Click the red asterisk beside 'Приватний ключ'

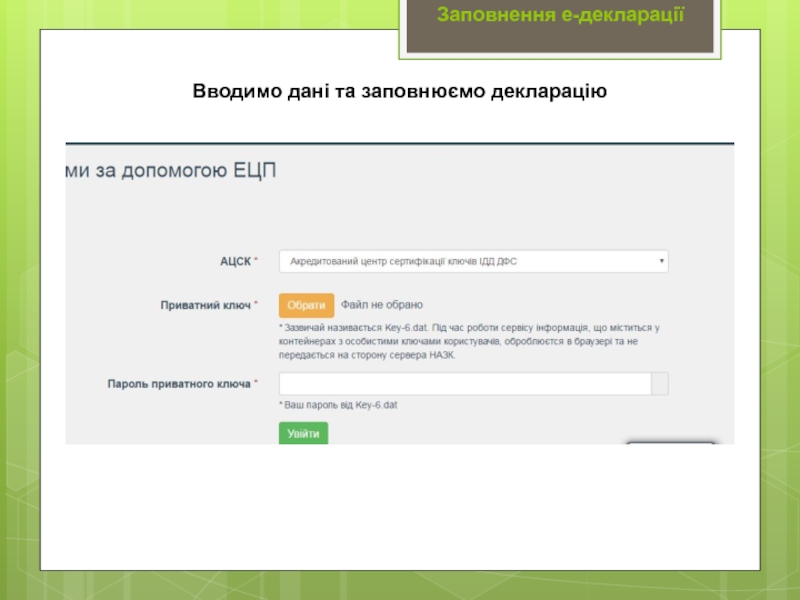tap(256, 305)
